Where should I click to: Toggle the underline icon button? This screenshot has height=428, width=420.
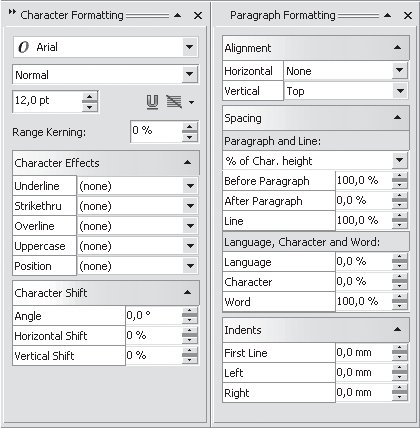152,102
